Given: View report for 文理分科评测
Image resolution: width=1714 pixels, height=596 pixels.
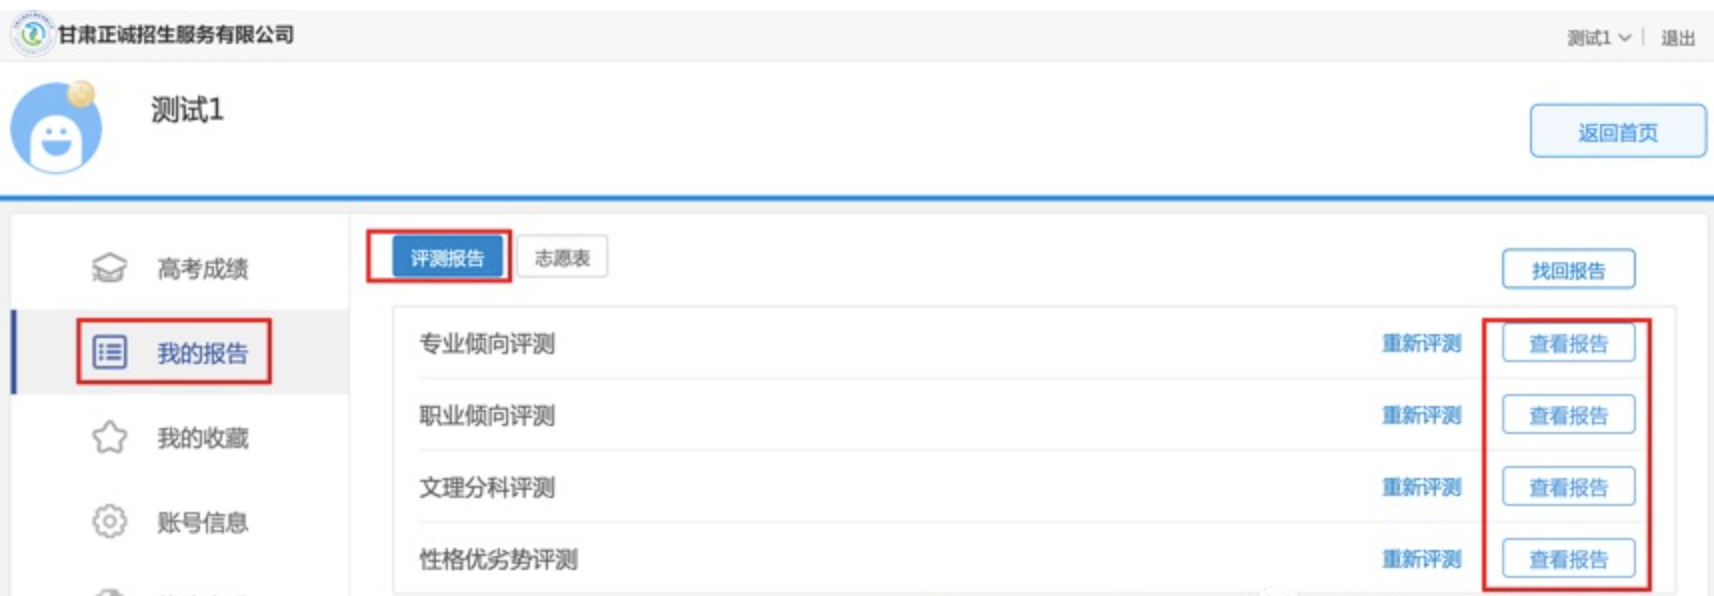Looking at the screenshot, I should click(1568, 488).
